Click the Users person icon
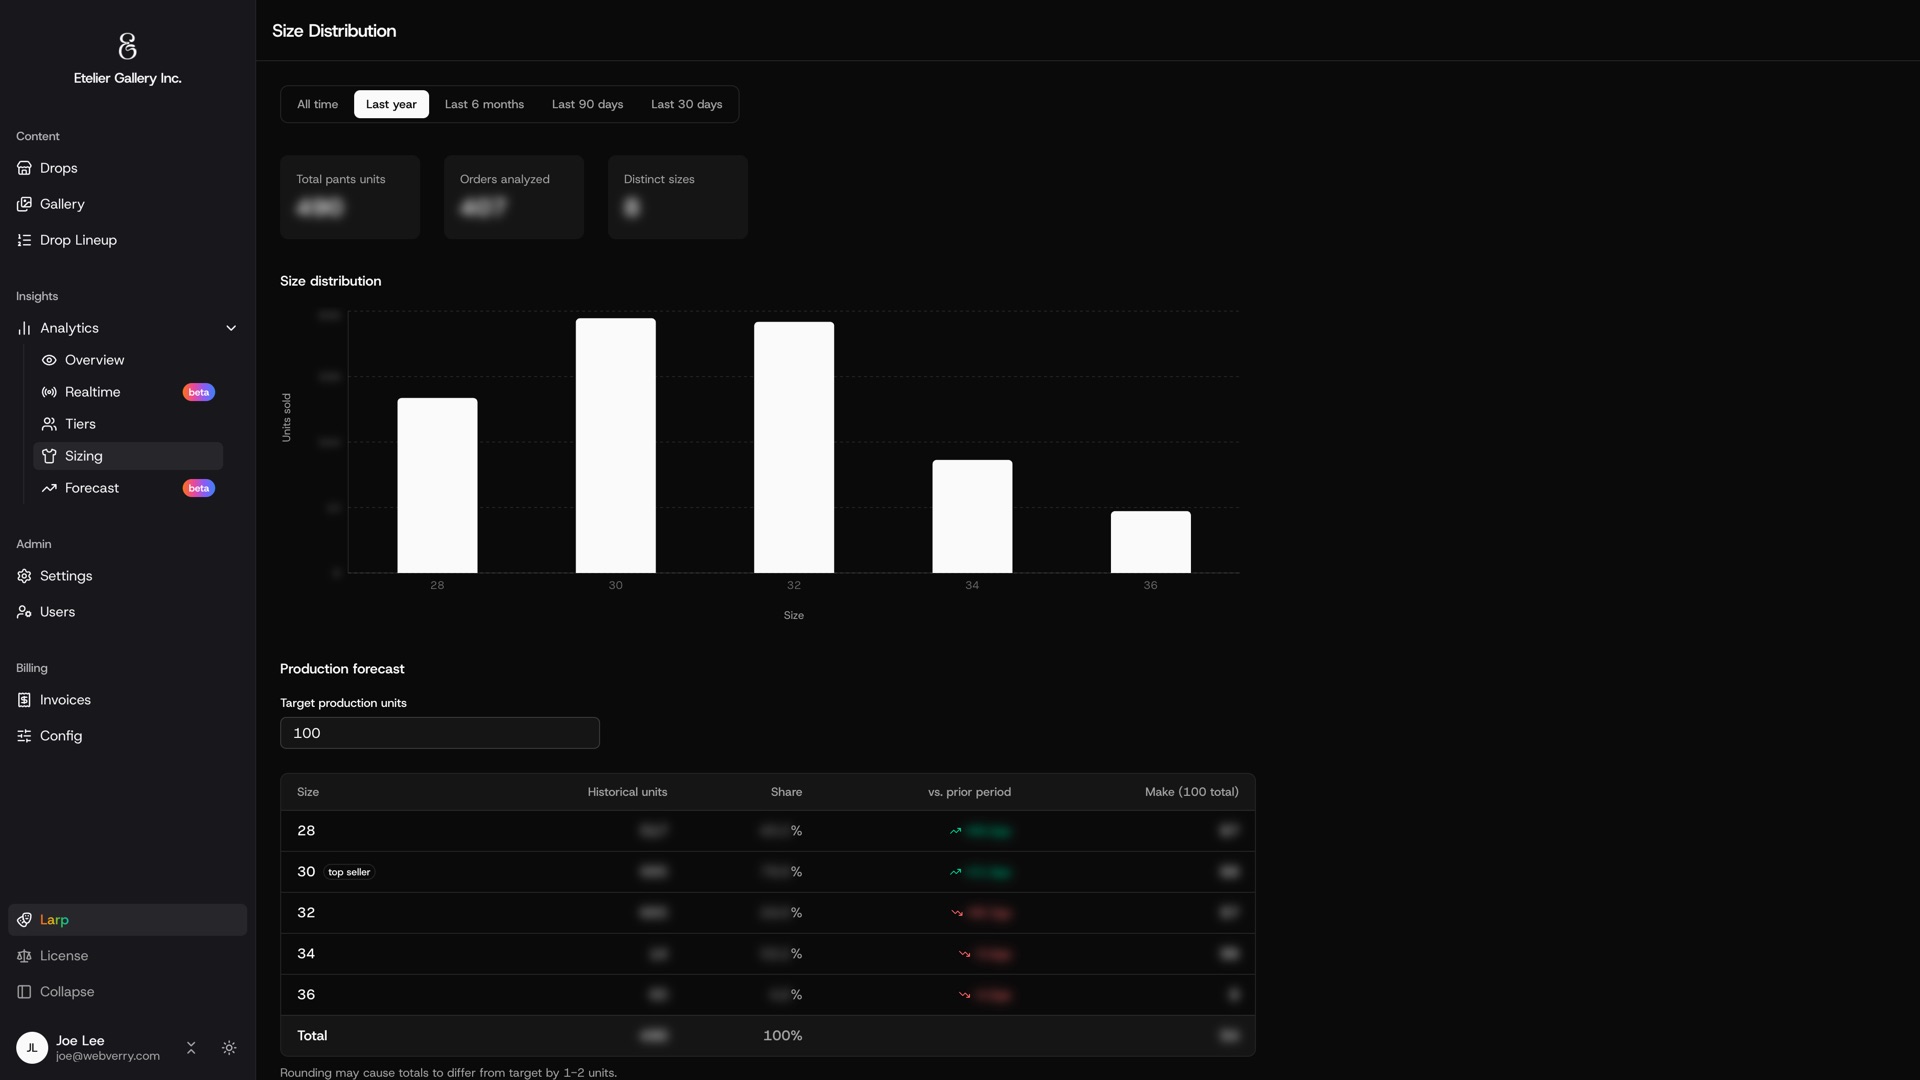The width and height of the screenshot is (1920, 1080). (24, 612)
